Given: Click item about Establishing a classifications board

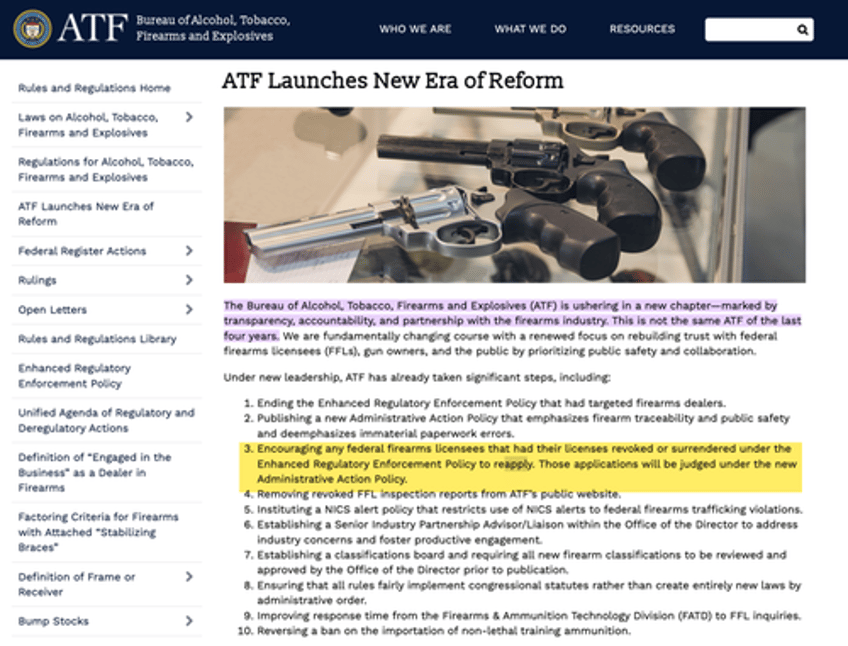Looking at the screenshot, I should [x=521, y=562].
